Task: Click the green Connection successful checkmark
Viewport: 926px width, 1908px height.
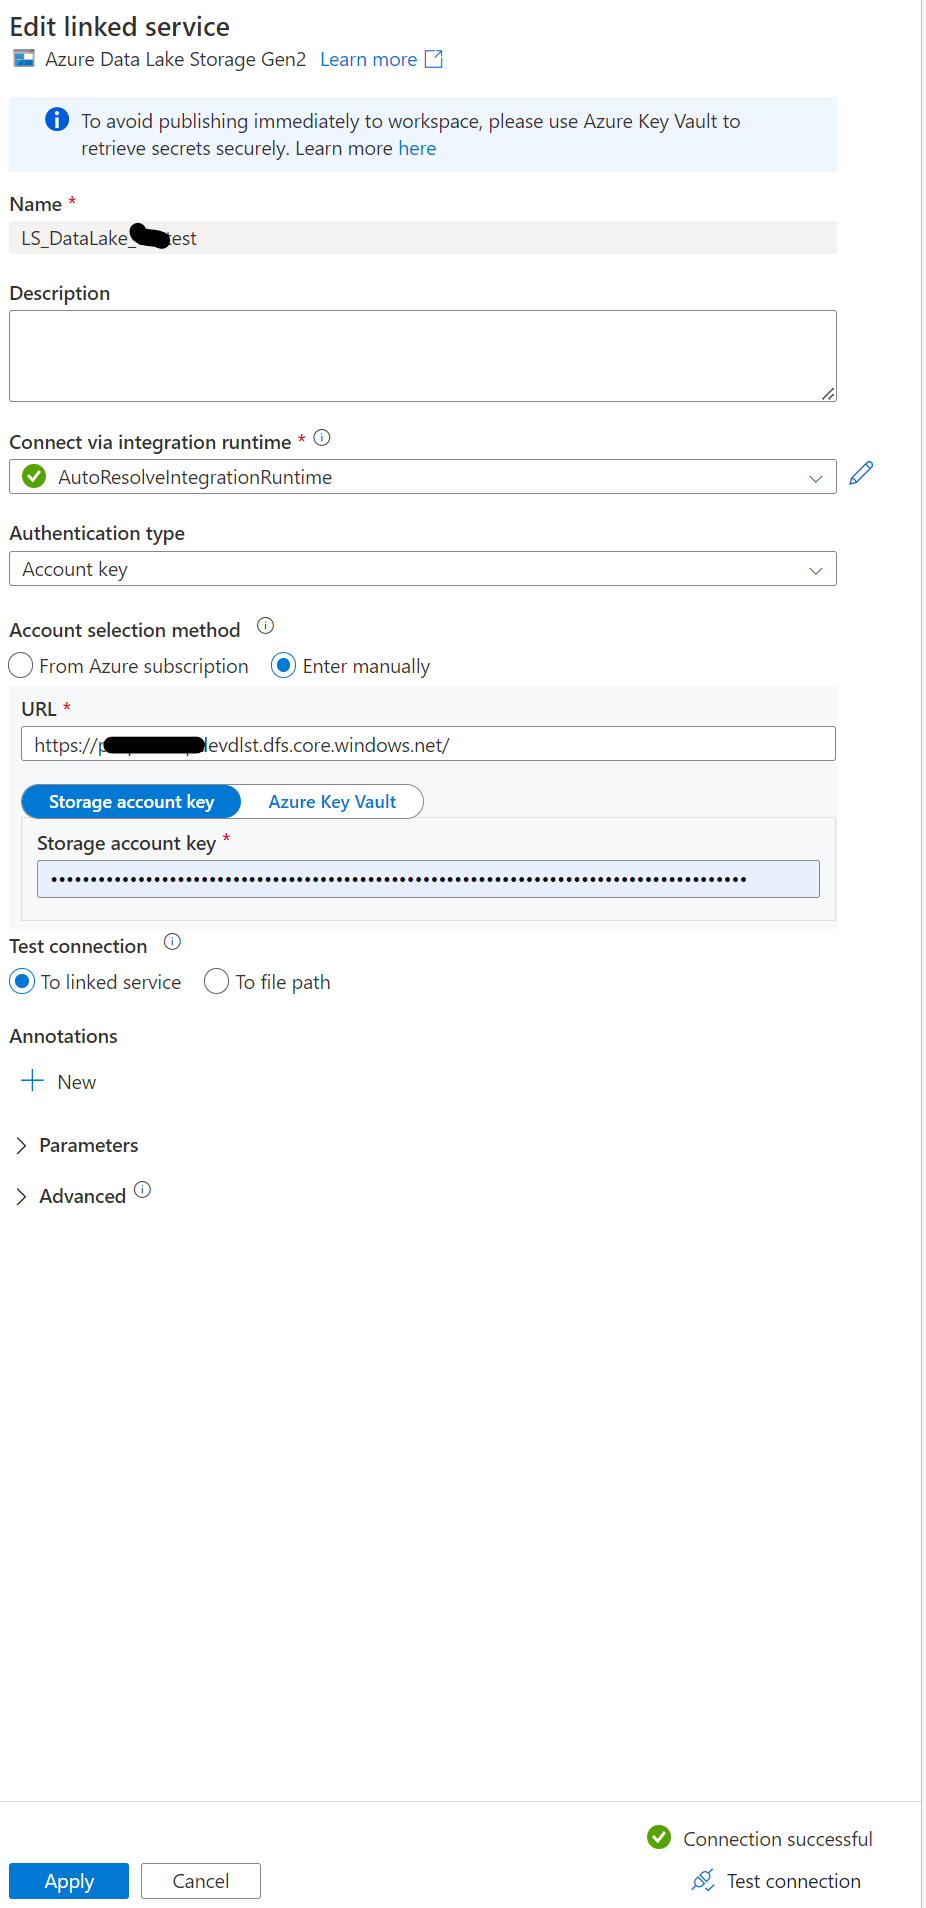Action: 659,1837
